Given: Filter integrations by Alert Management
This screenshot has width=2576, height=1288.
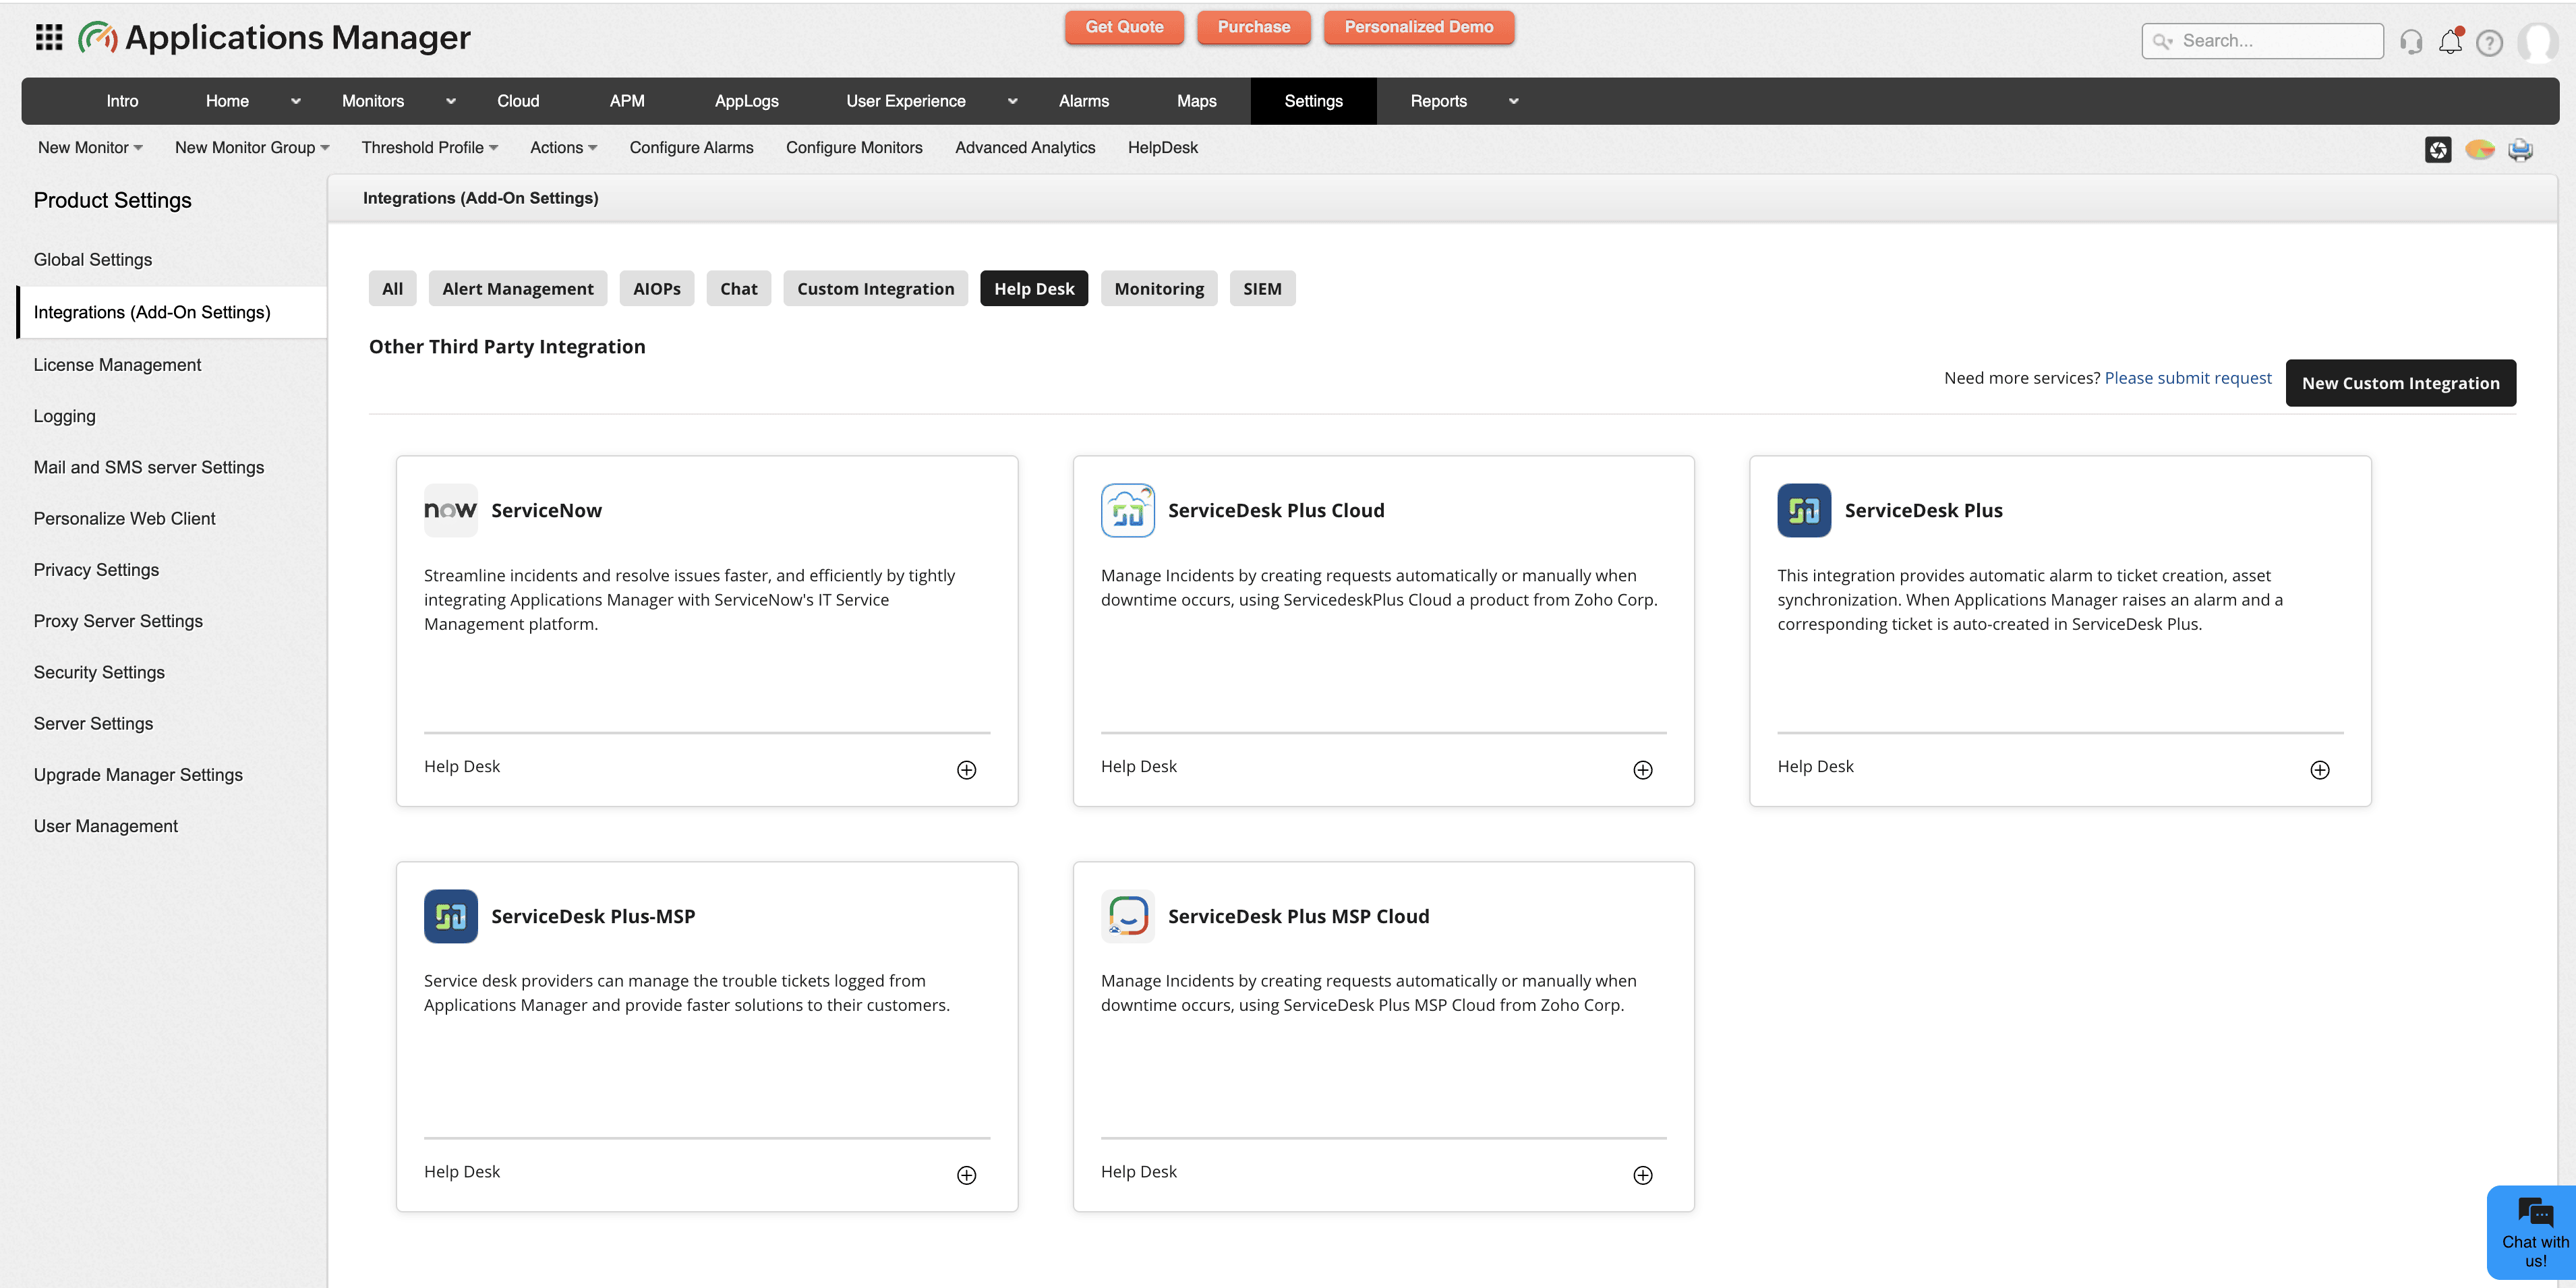Looking at the screenshot, I should [x=518, y=289].
